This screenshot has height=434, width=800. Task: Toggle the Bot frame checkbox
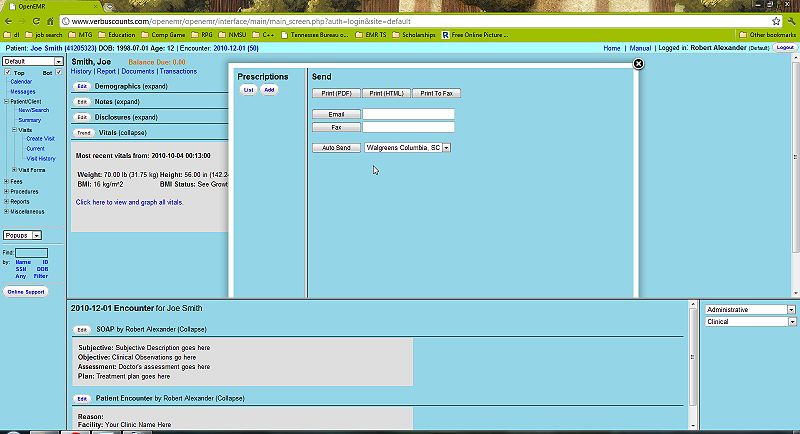tap(59, 73)
